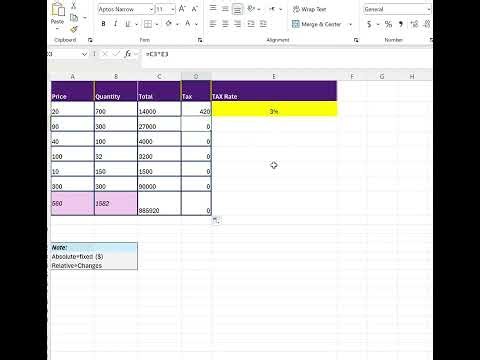Bottom align the cell text
This screenshot has width=480, height=360.
click(x=237, y=9)
